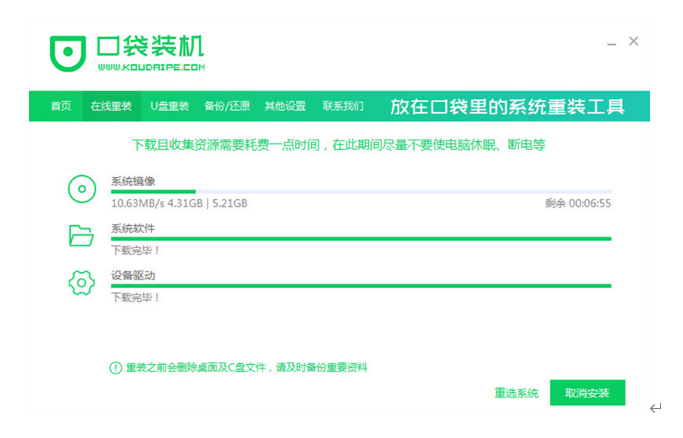Click the device driver gear icon
Screen dimensions: 683x438
(81, 283)
